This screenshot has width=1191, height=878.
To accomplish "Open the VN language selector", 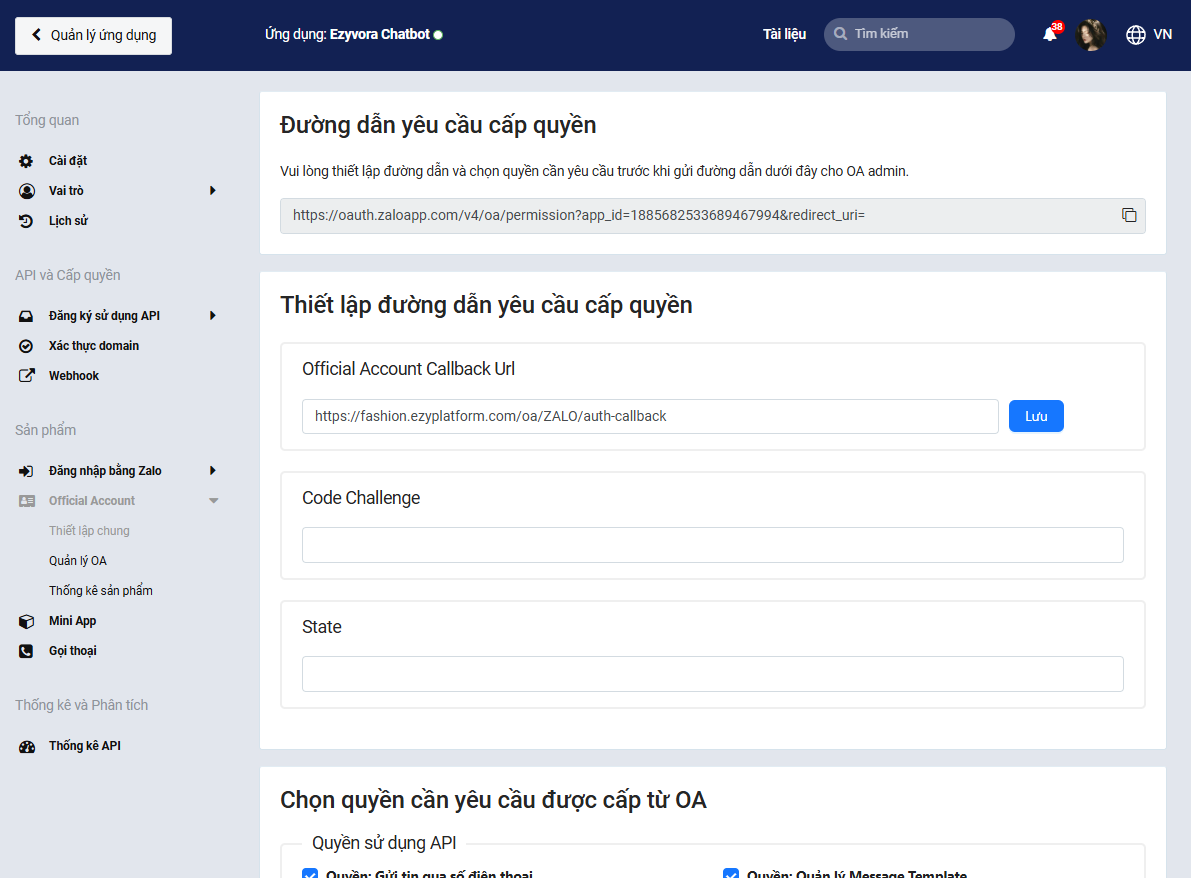I will [1162, 34].
